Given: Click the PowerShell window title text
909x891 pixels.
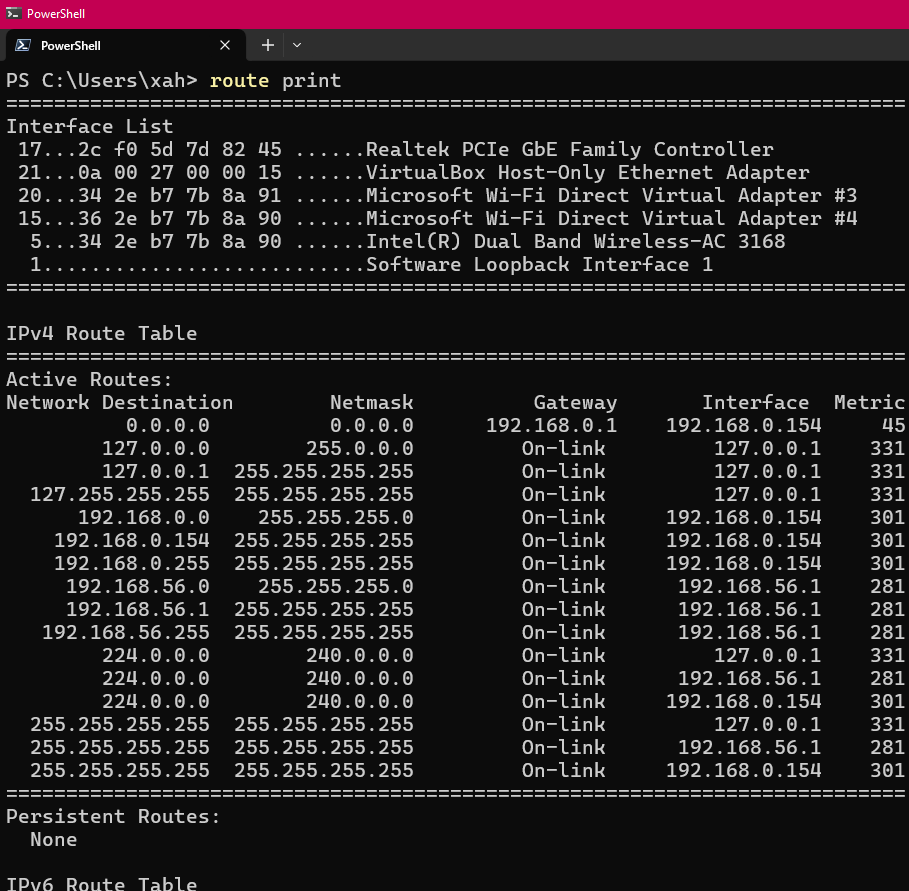Looking at the screenshot, I should click(x=56, y=14).
